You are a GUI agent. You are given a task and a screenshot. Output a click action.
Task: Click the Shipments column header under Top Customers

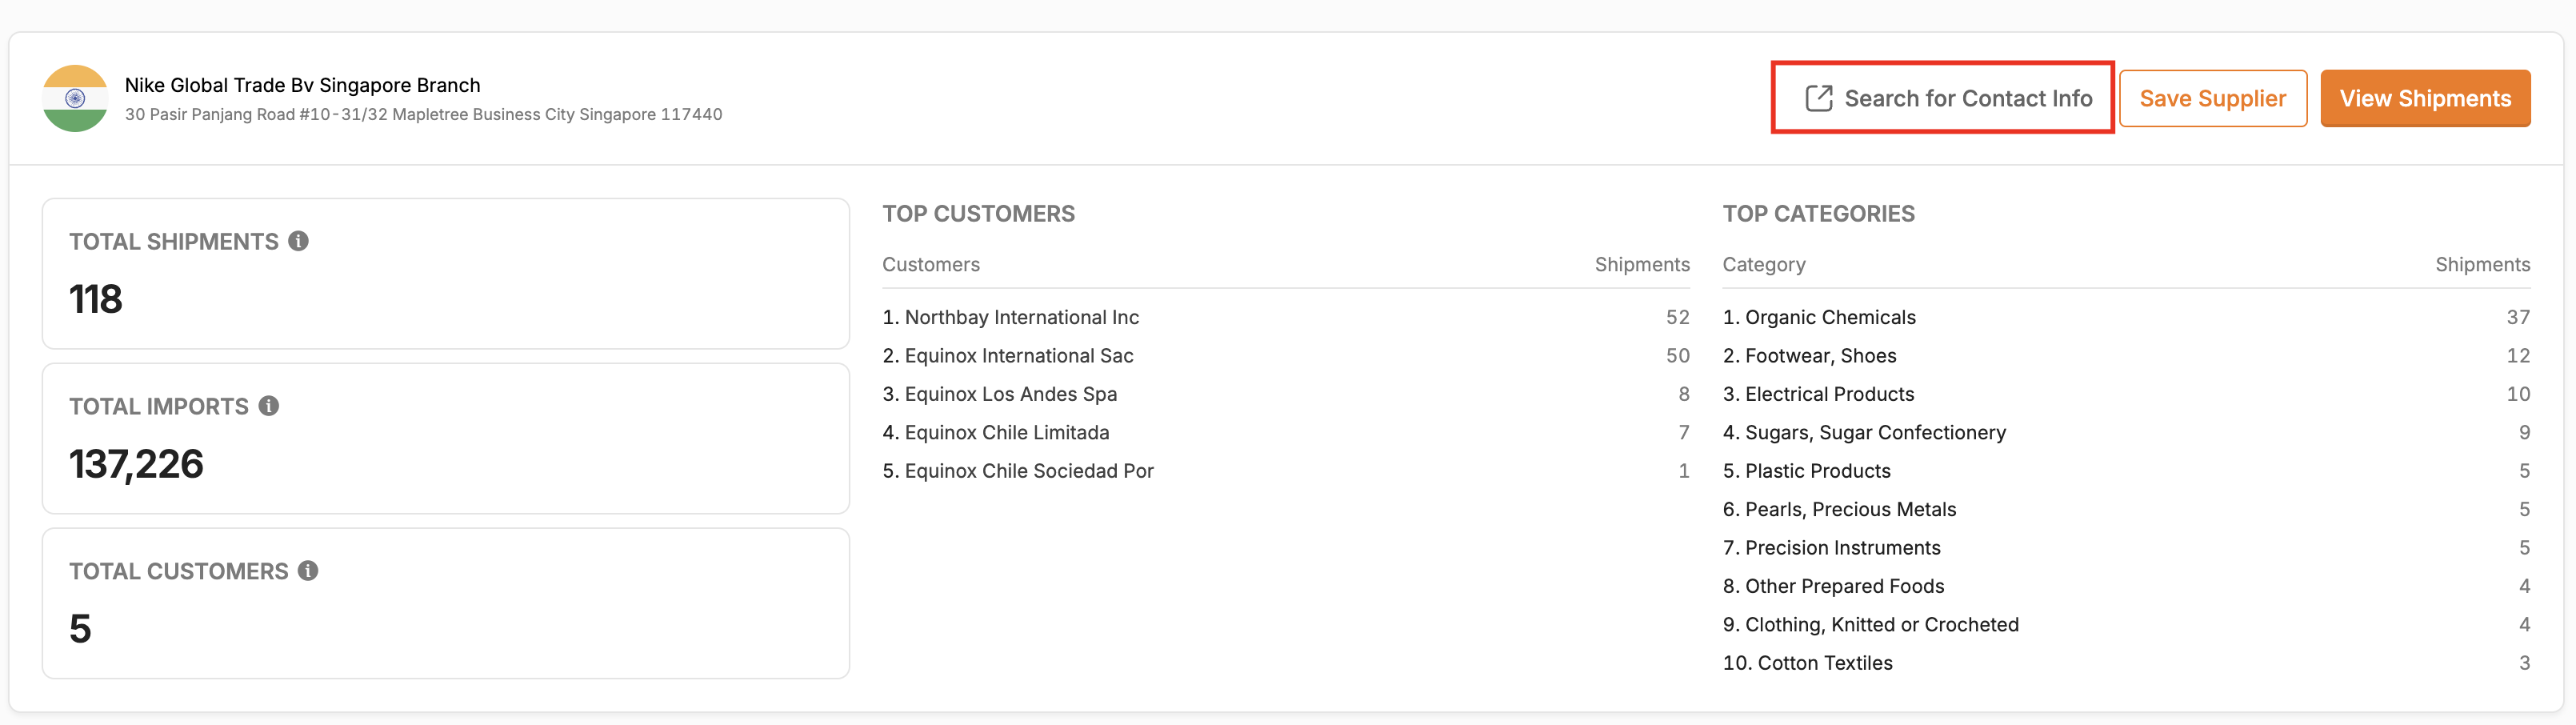point(1641,264)
